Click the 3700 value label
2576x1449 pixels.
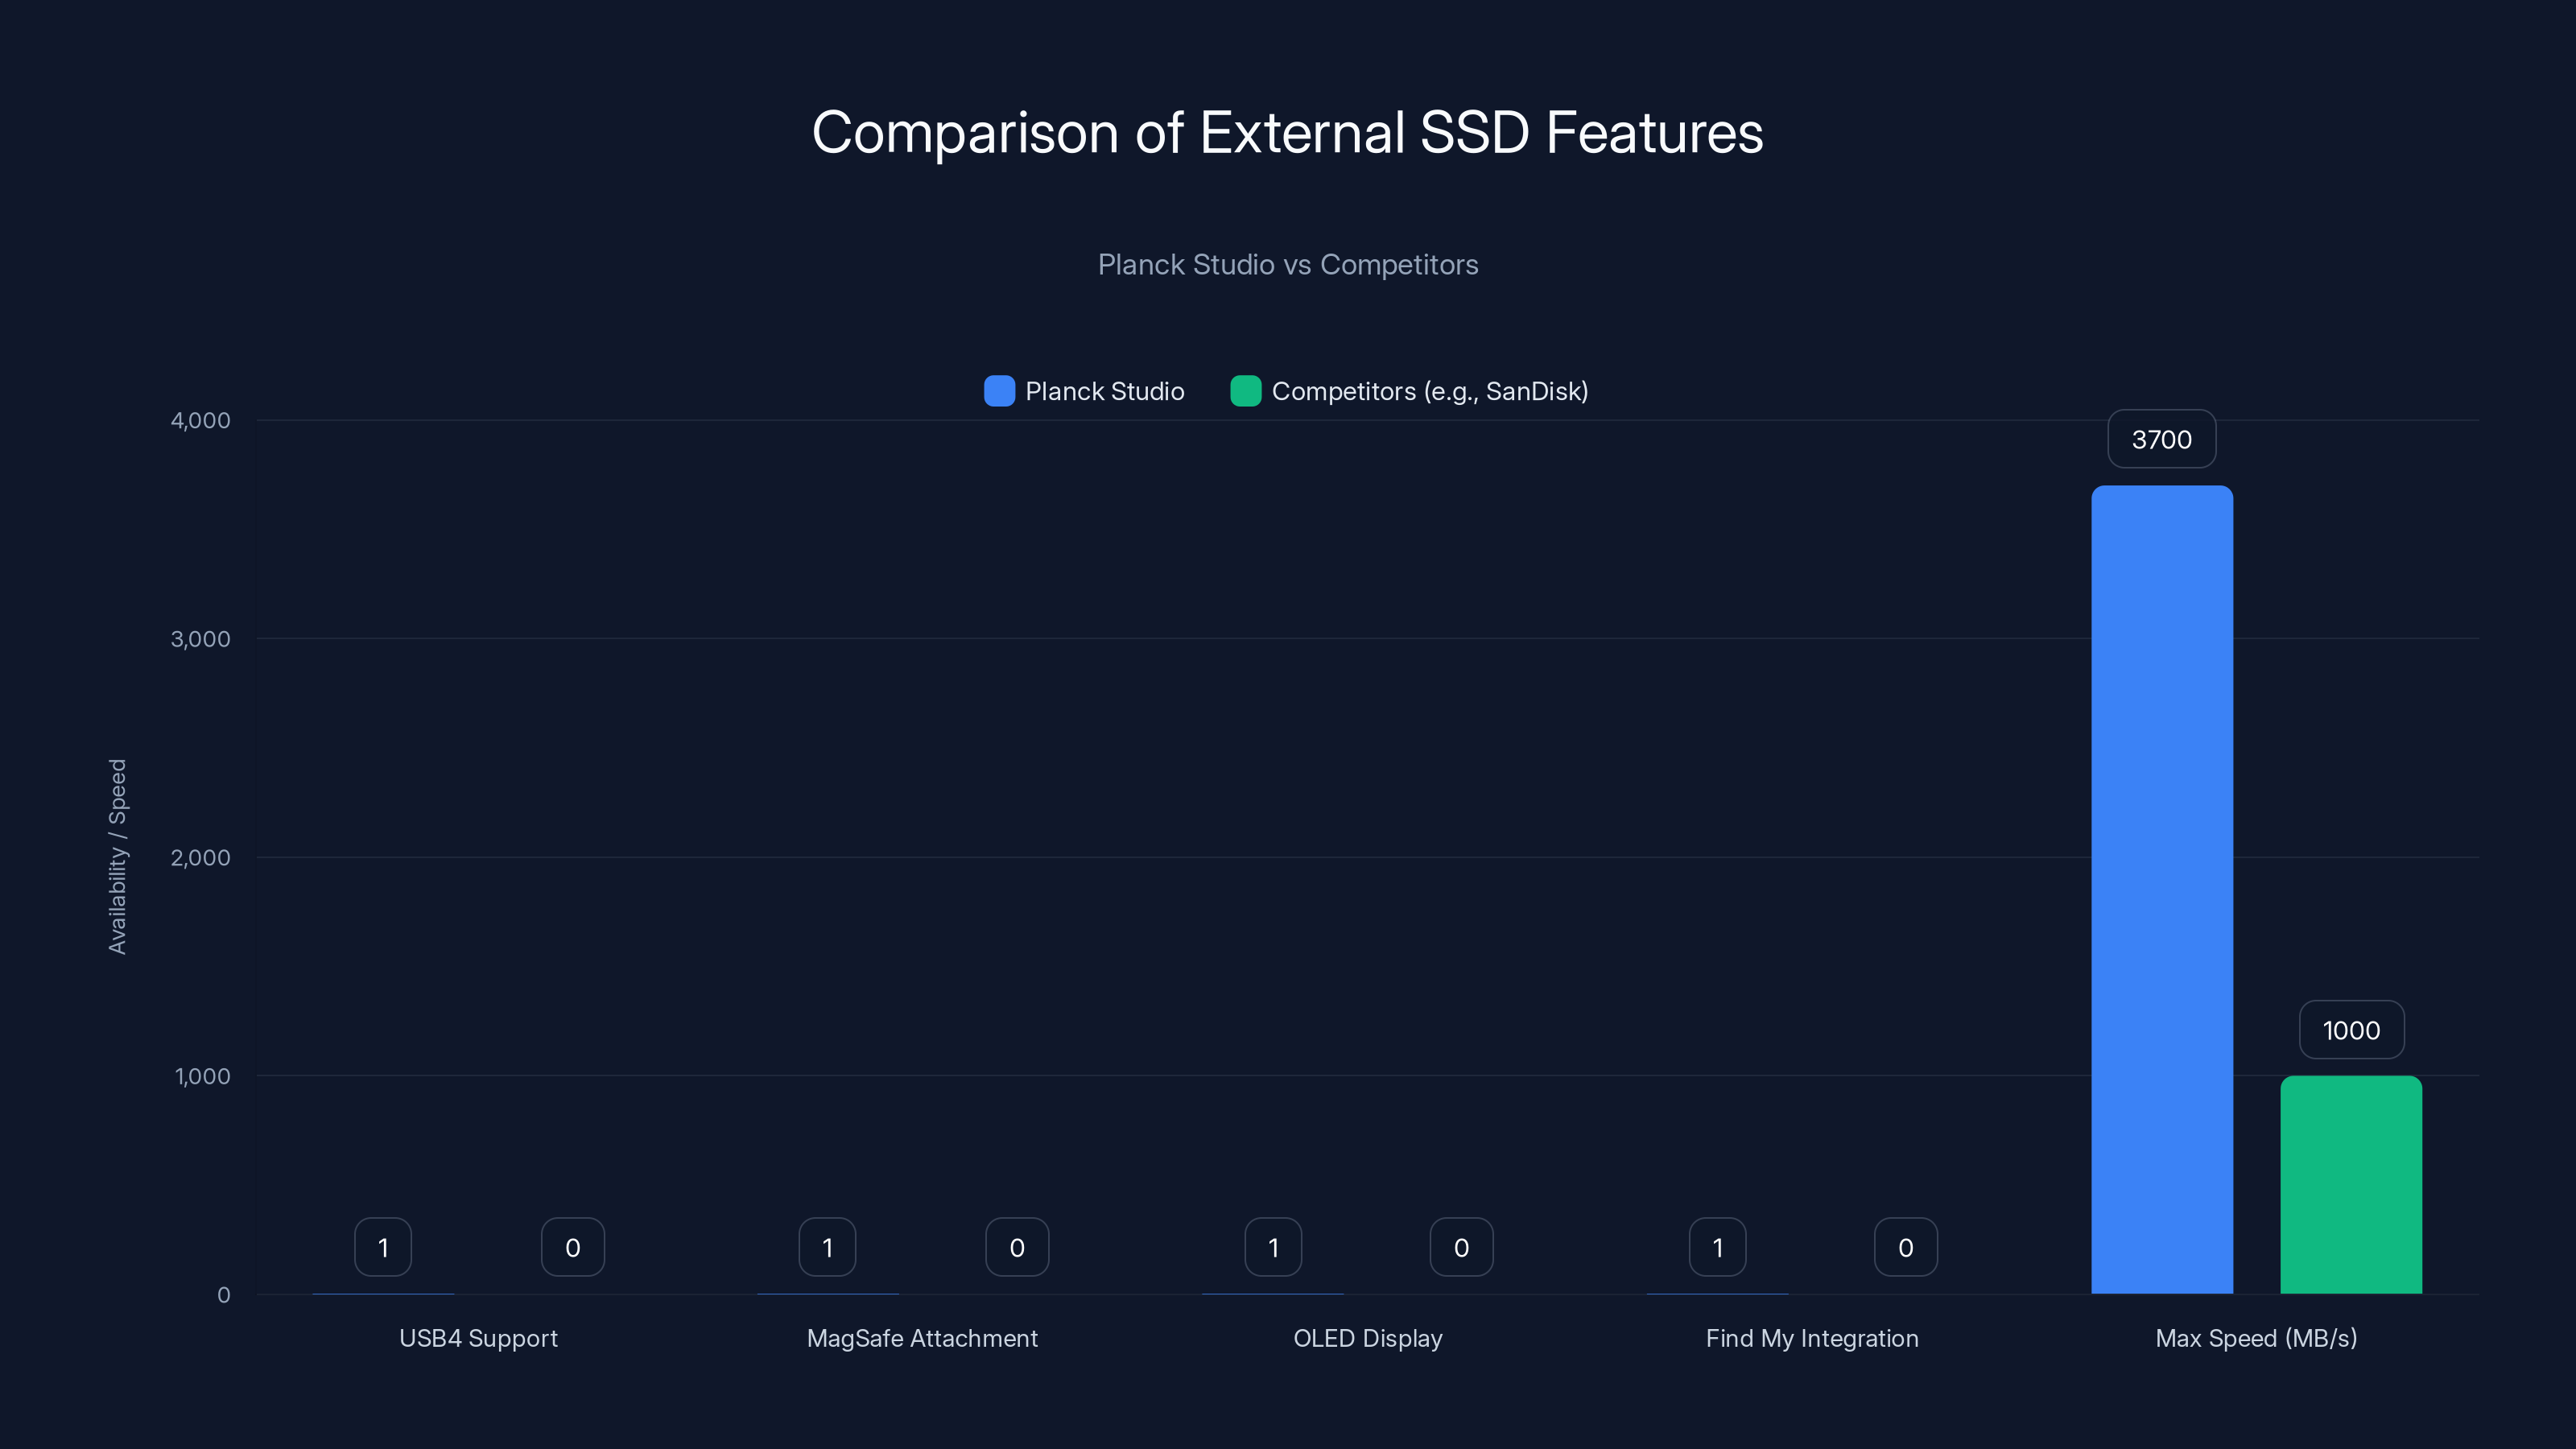click(x=2161, y=438)
